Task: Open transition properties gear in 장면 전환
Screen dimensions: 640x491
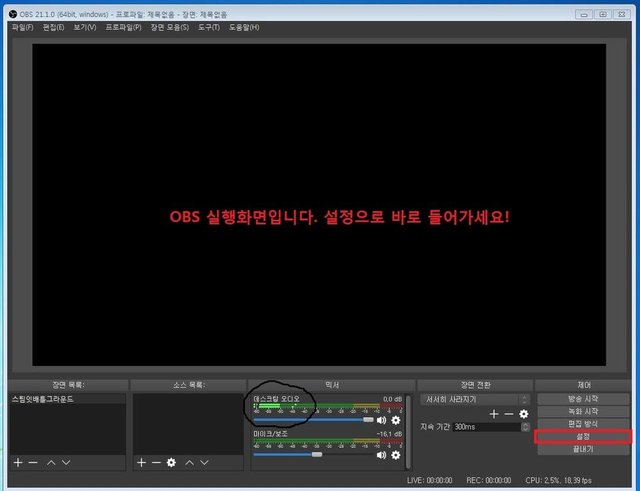Action: tap(524, 414)
